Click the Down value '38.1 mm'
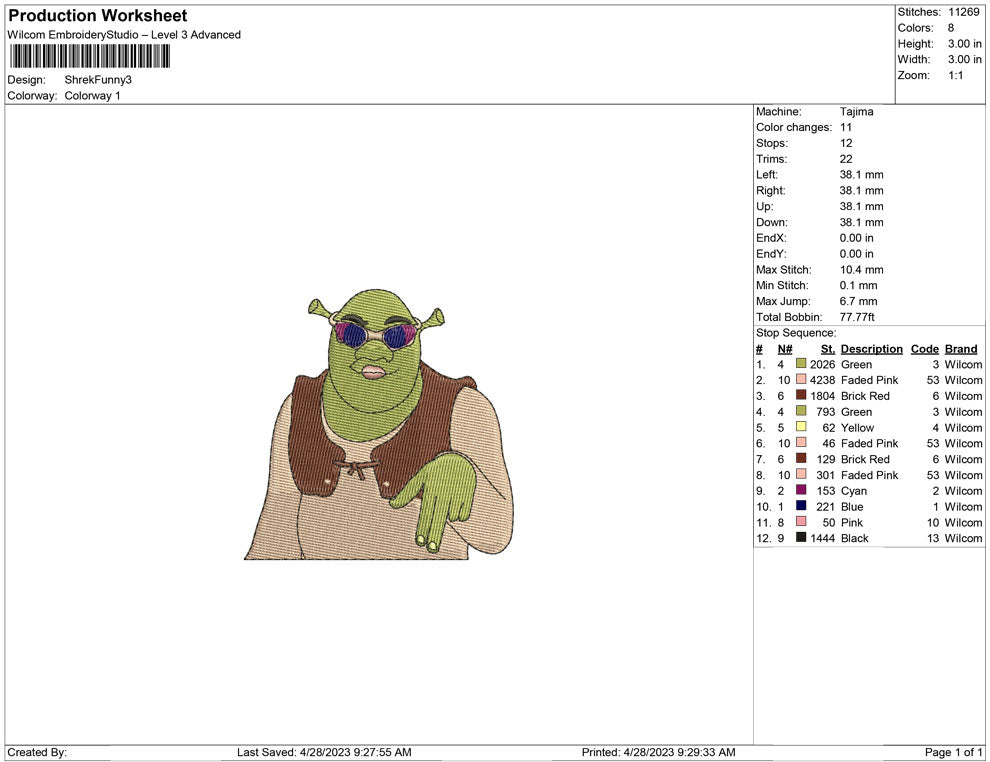 (x=861, y=222)
